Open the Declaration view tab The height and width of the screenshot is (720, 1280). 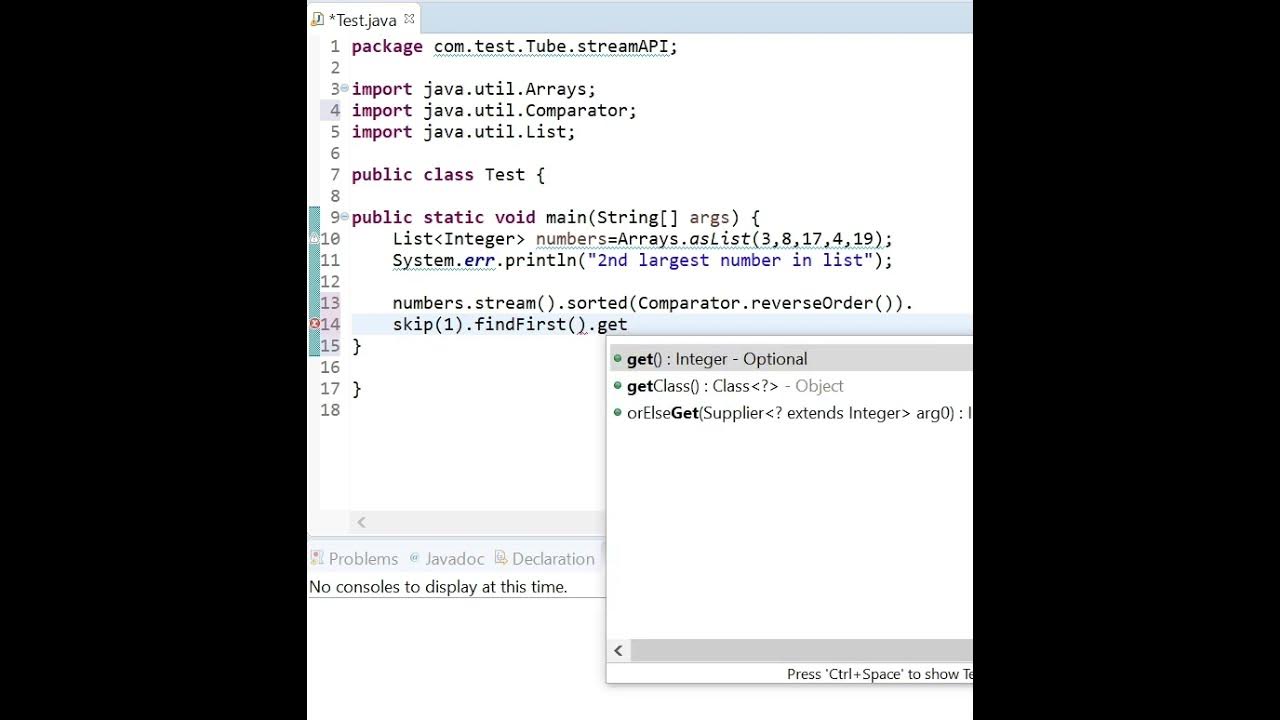pyautogui.click(x=545, y=559)
